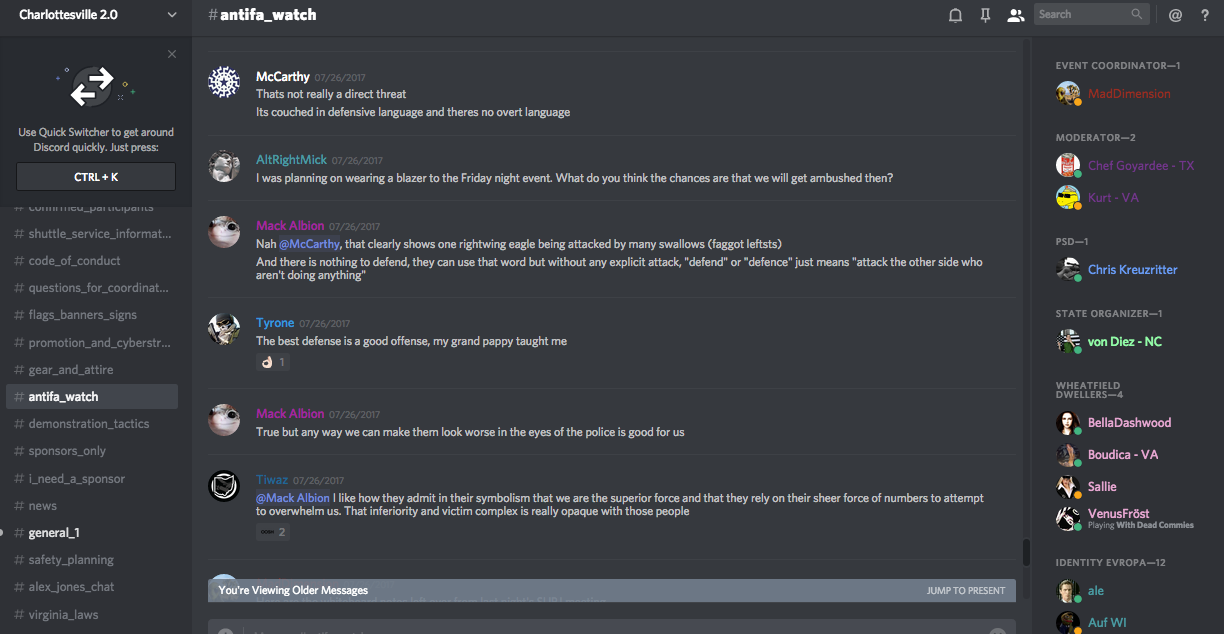Dismiss the Quick Switcher tip

[172, 55]
